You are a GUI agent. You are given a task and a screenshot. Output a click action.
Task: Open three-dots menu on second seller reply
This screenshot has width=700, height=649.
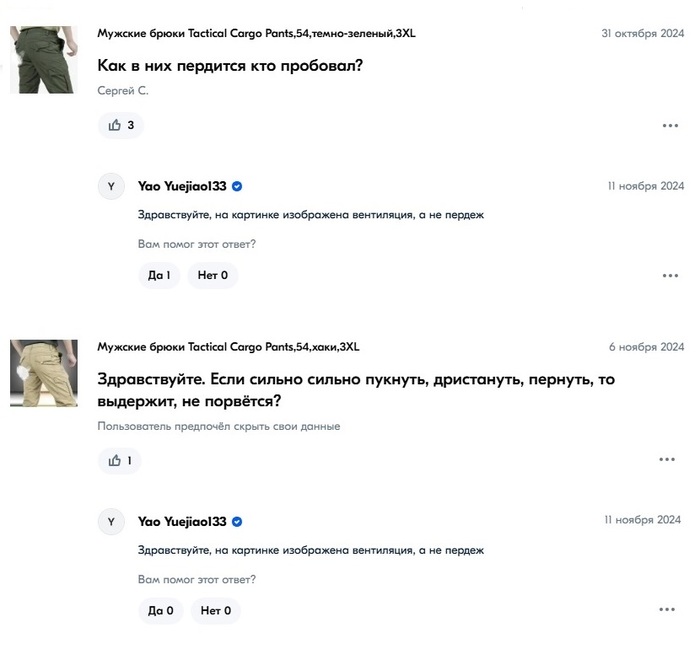click(667, 610)
